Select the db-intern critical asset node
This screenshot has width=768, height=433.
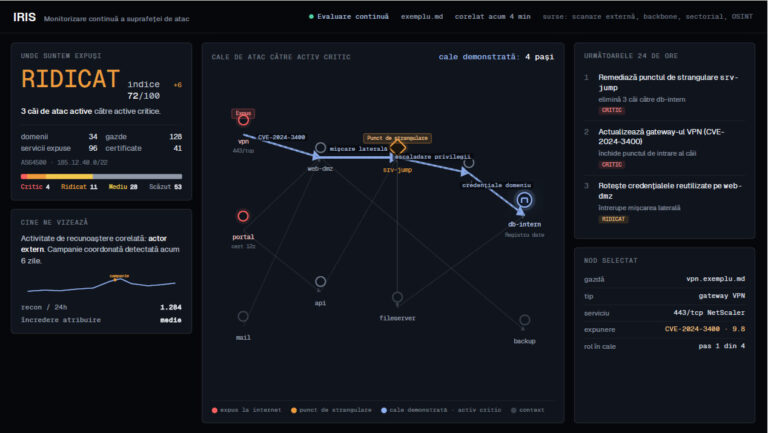pyautogui.click(x=524, y=200)
